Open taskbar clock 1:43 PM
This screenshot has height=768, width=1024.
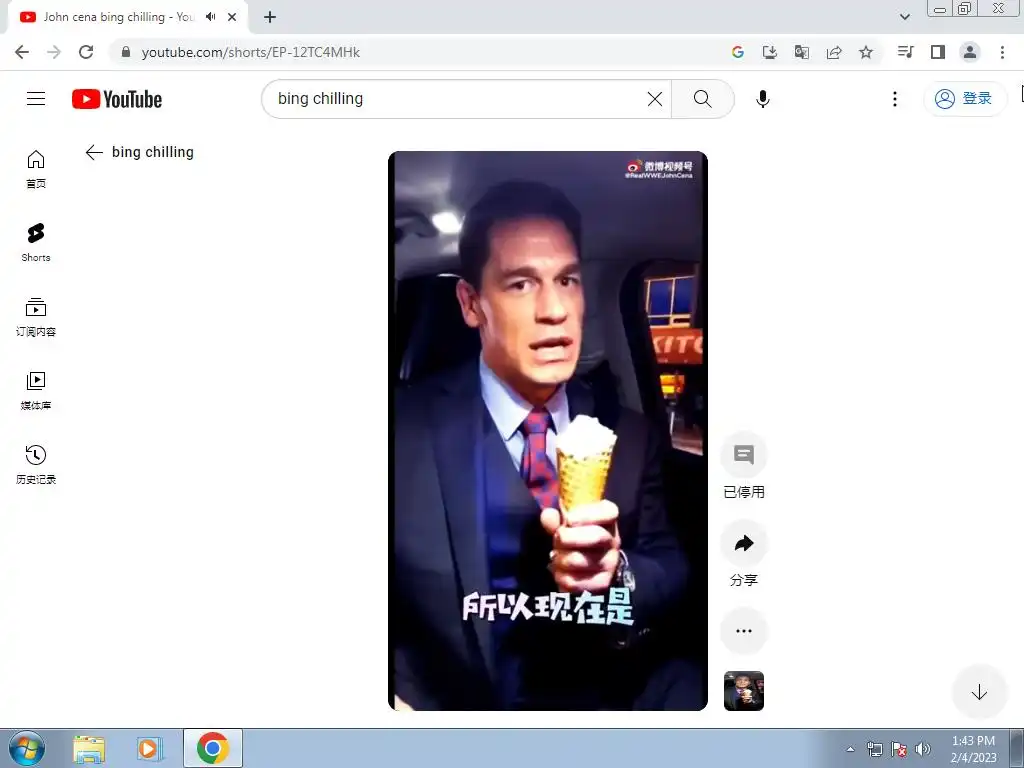coord(973,749)
